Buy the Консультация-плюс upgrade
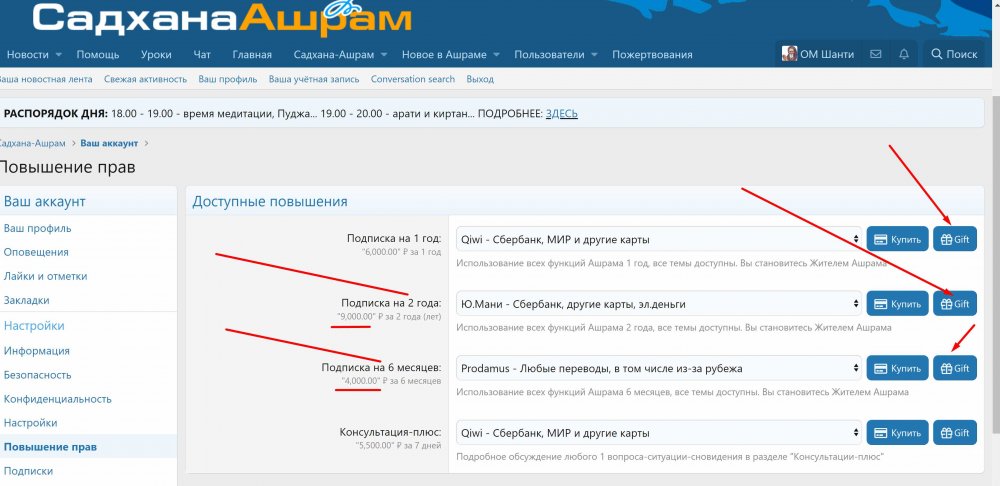1000x486 pixels. click(898, 432)
